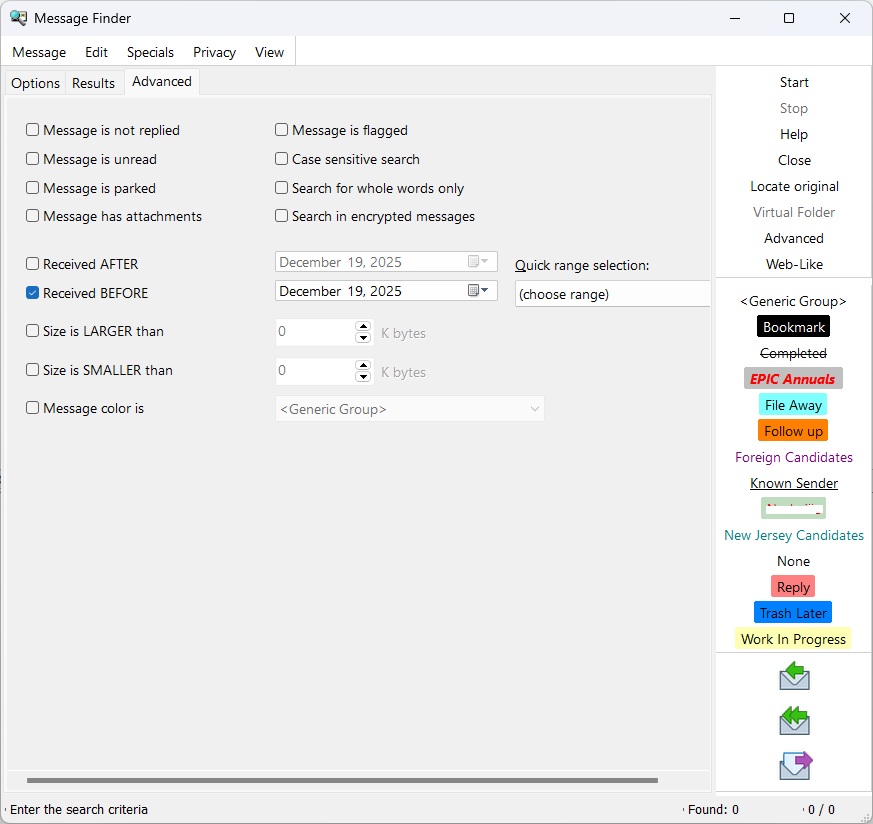This screenshot has width=873, height=824.
Task: Click the Reply envelope icon
Action: [794, 677]
